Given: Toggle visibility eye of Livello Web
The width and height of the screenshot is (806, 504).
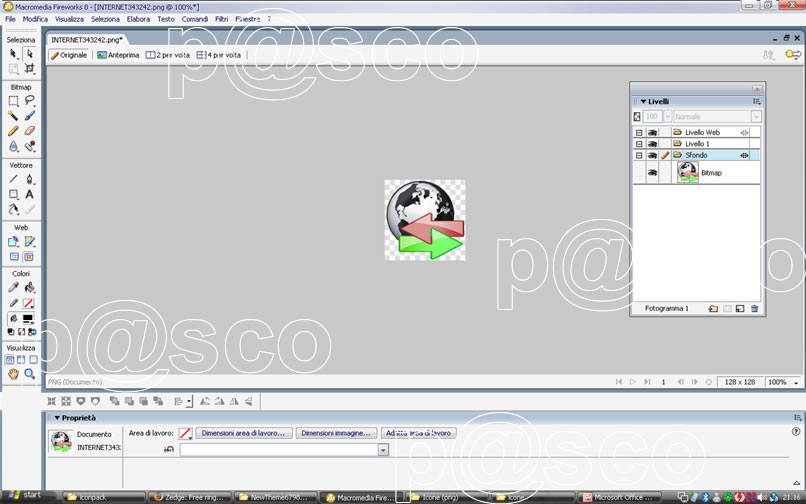Looking at the screenshot, I should coord(652,133).
